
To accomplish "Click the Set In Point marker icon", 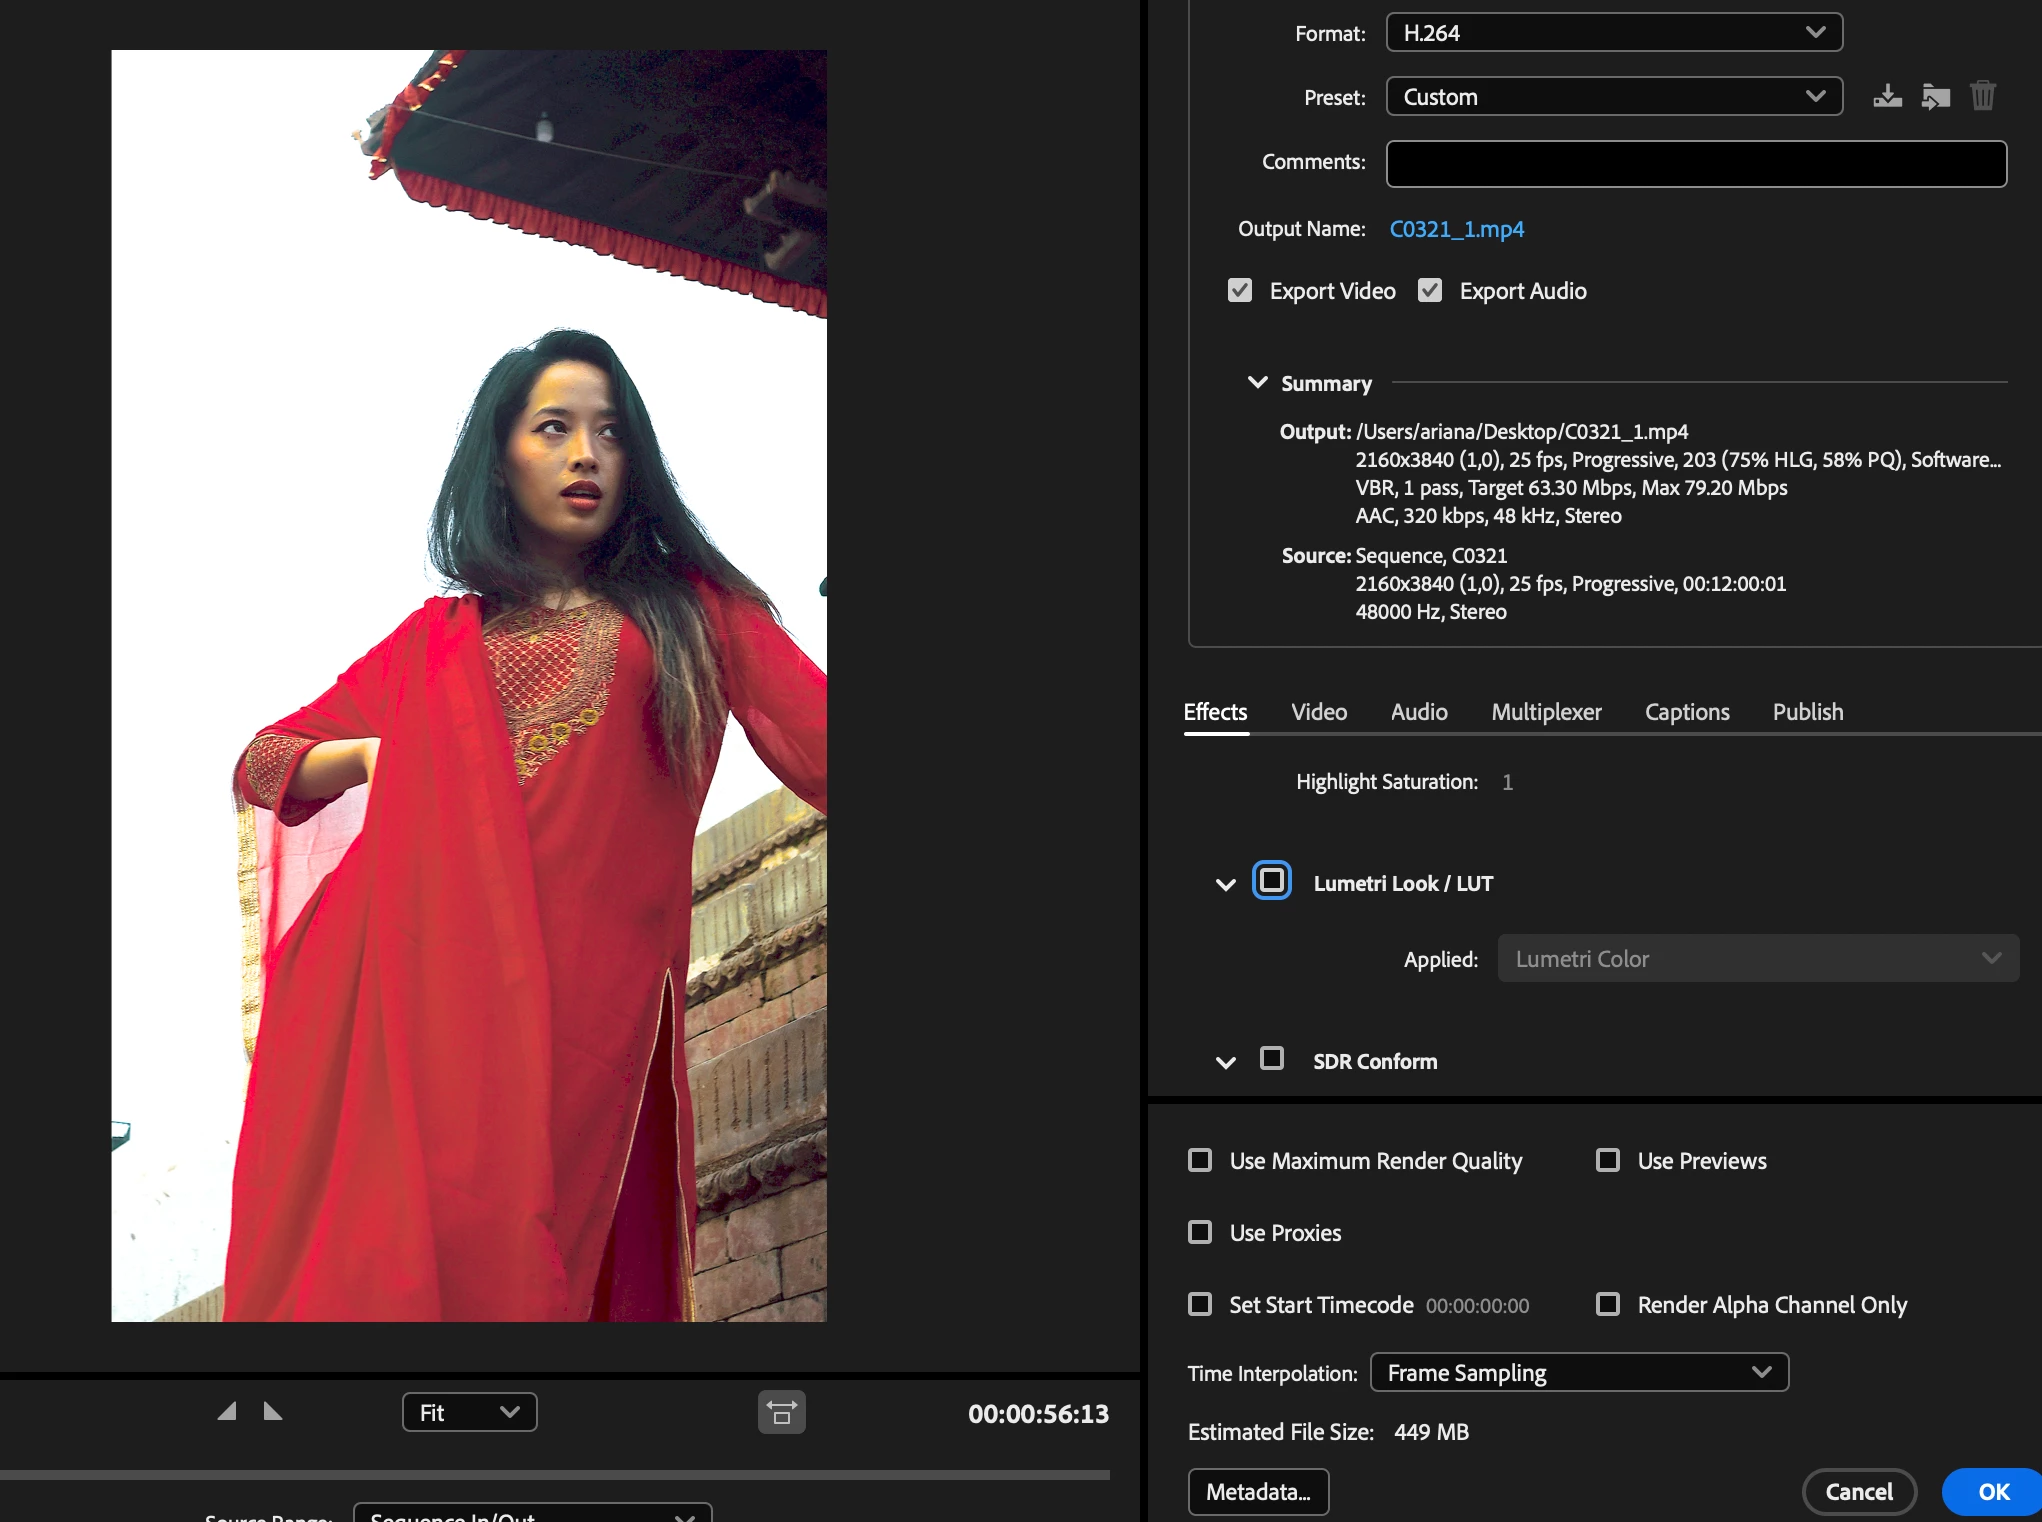I will pyautogui.click(x=227, y=1411).
